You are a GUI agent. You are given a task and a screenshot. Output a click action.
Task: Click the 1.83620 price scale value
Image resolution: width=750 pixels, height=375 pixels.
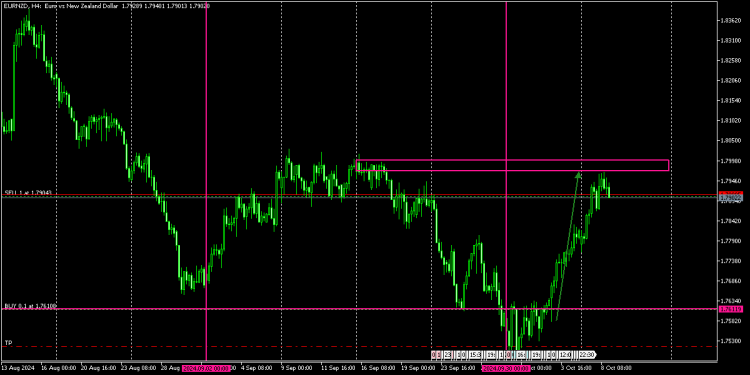click(731, 21)
